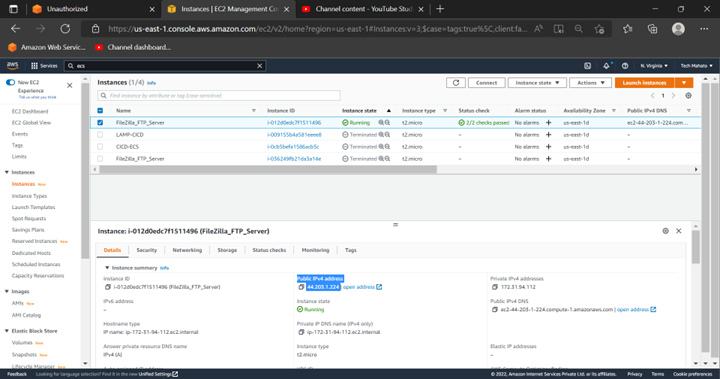This screenshot has width=720, height=379.
Task: Go to previous page of instances
Action: click(x=652, y=96)
